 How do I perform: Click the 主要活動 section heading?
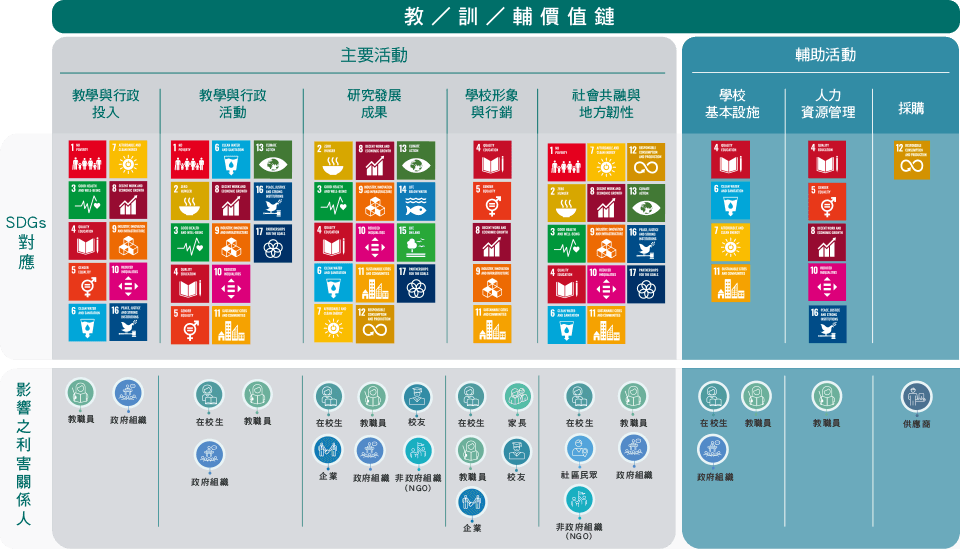point(374,55)
